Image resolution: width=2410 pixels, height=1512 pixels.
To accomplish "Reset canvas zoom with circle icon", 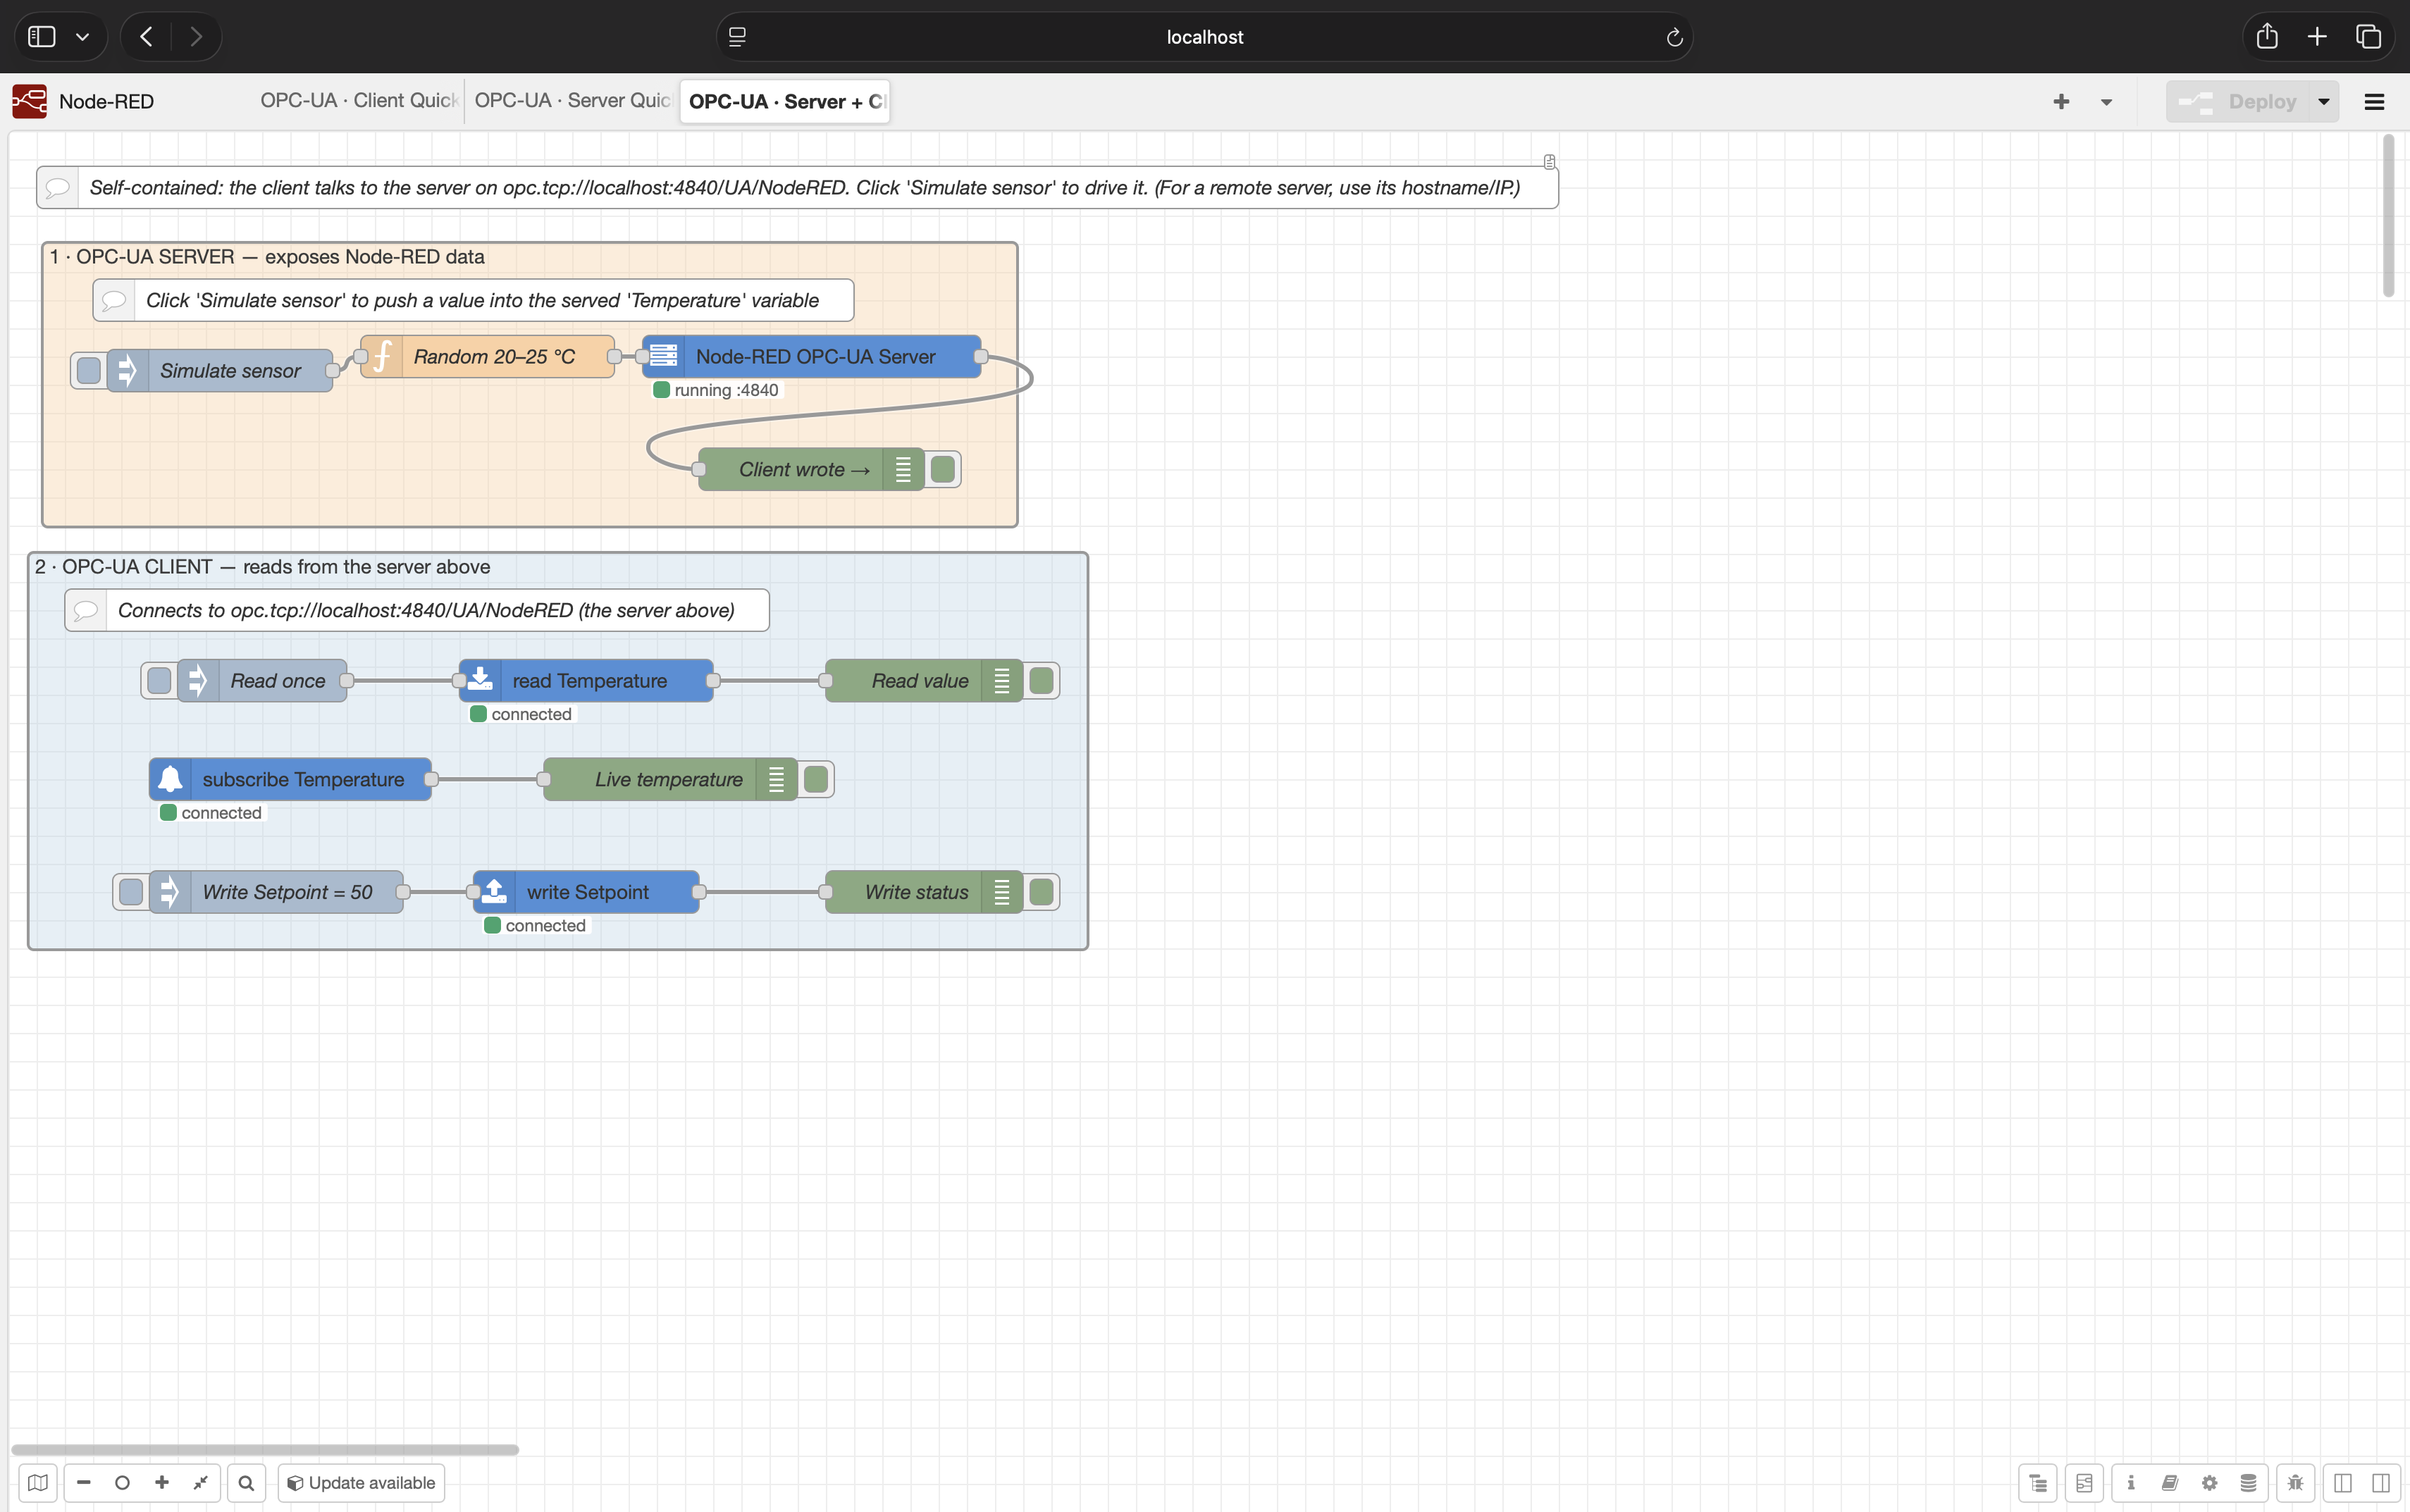I will click(x=122, y=1482).
